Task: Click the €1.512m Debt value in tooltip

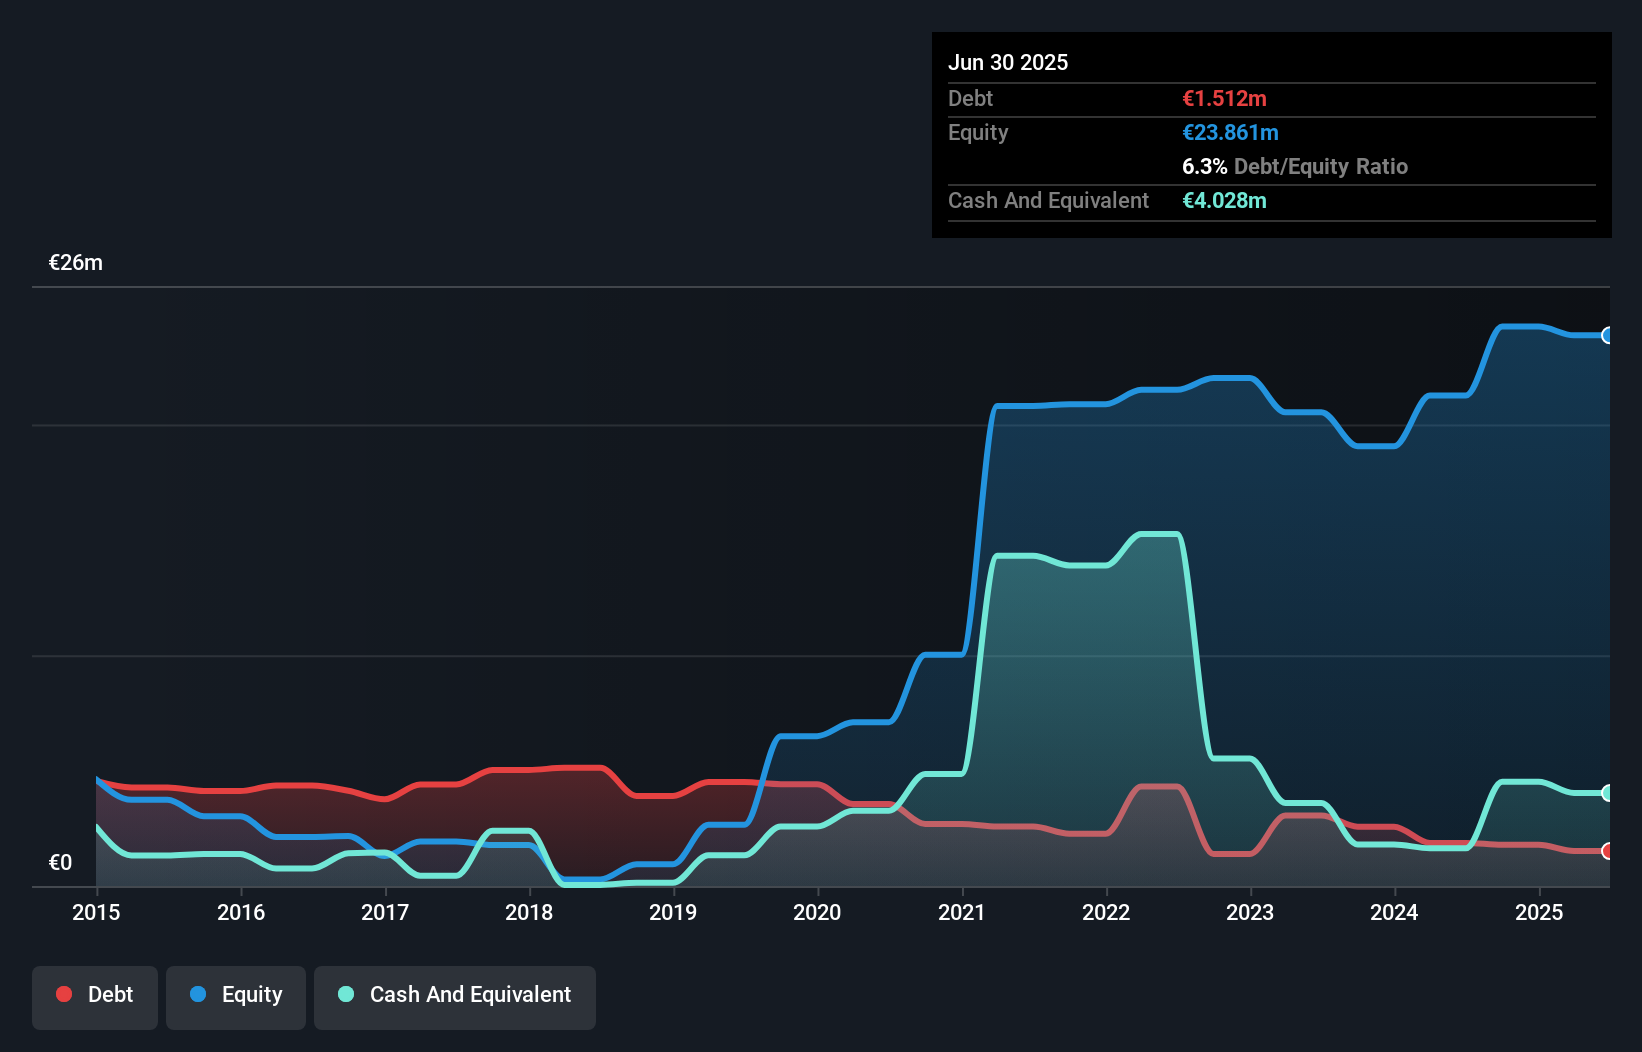Action: (1224, 99)
